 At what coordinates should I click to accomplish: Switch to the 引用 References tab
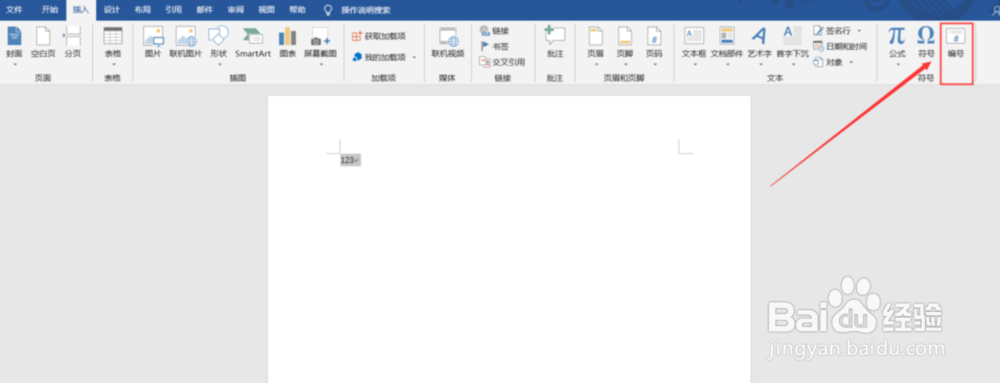pos(173,10)
